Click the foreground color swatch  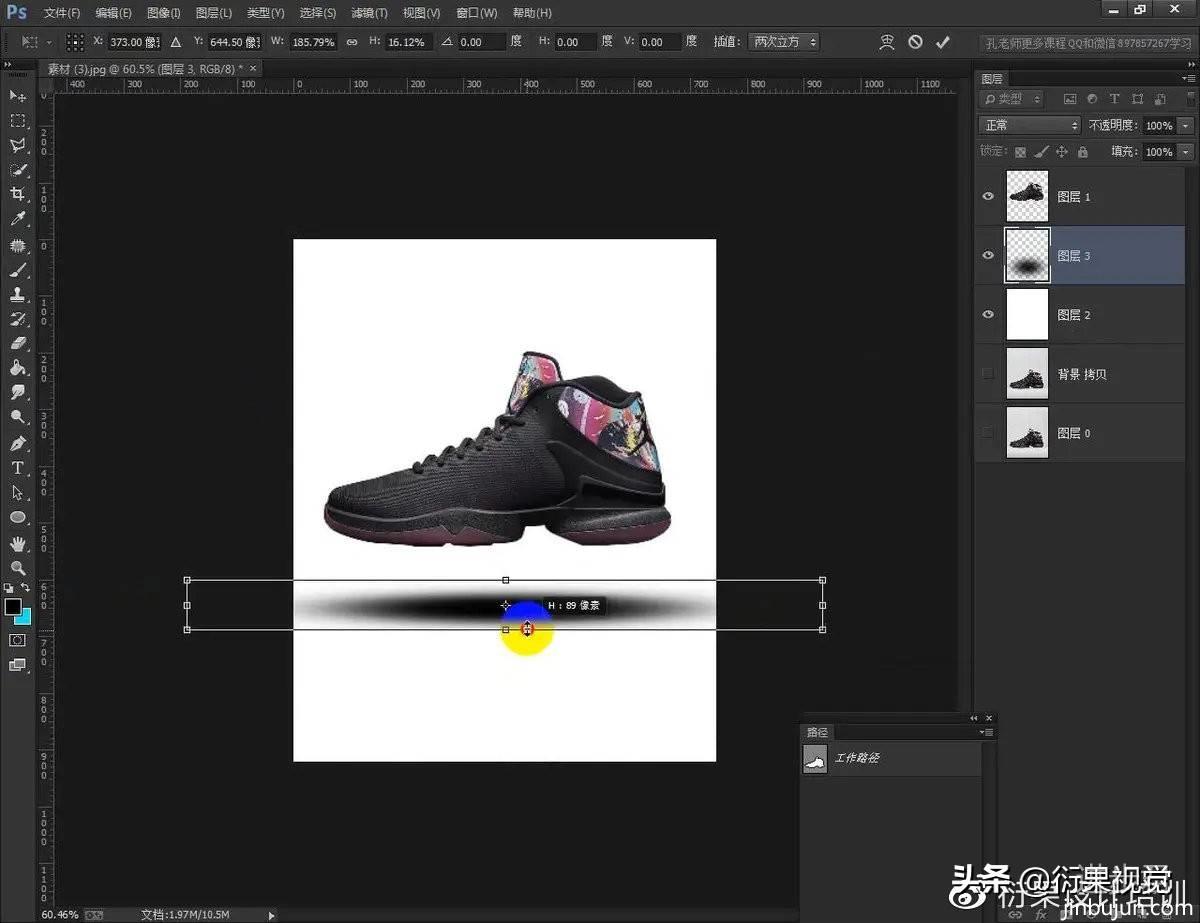[12, 607]
